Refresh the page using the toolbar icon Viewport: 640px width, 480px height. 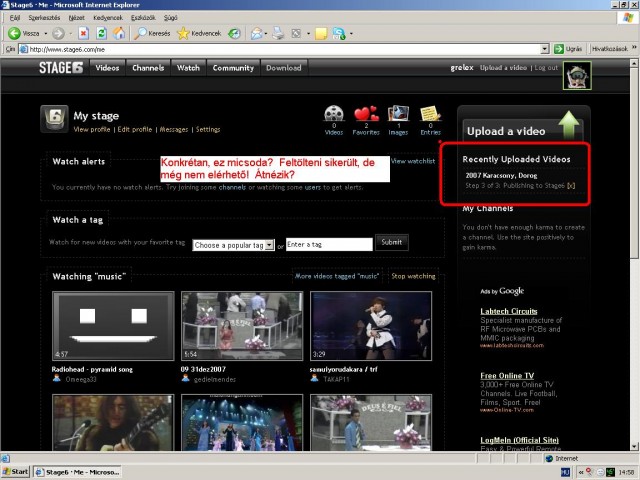101,33
